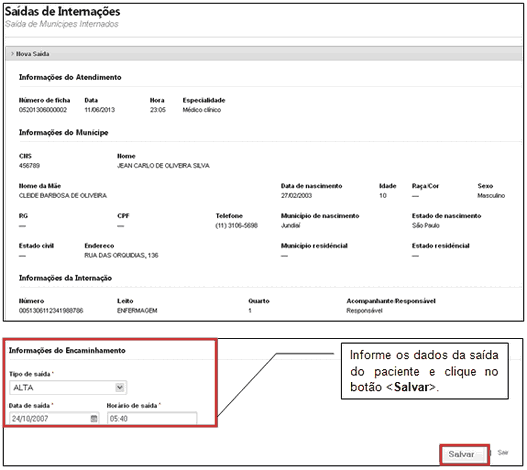Expand the Tipo de saída dropdown arrow
Image resolution: width=527 pixels, height=470 pixels.
120,387
